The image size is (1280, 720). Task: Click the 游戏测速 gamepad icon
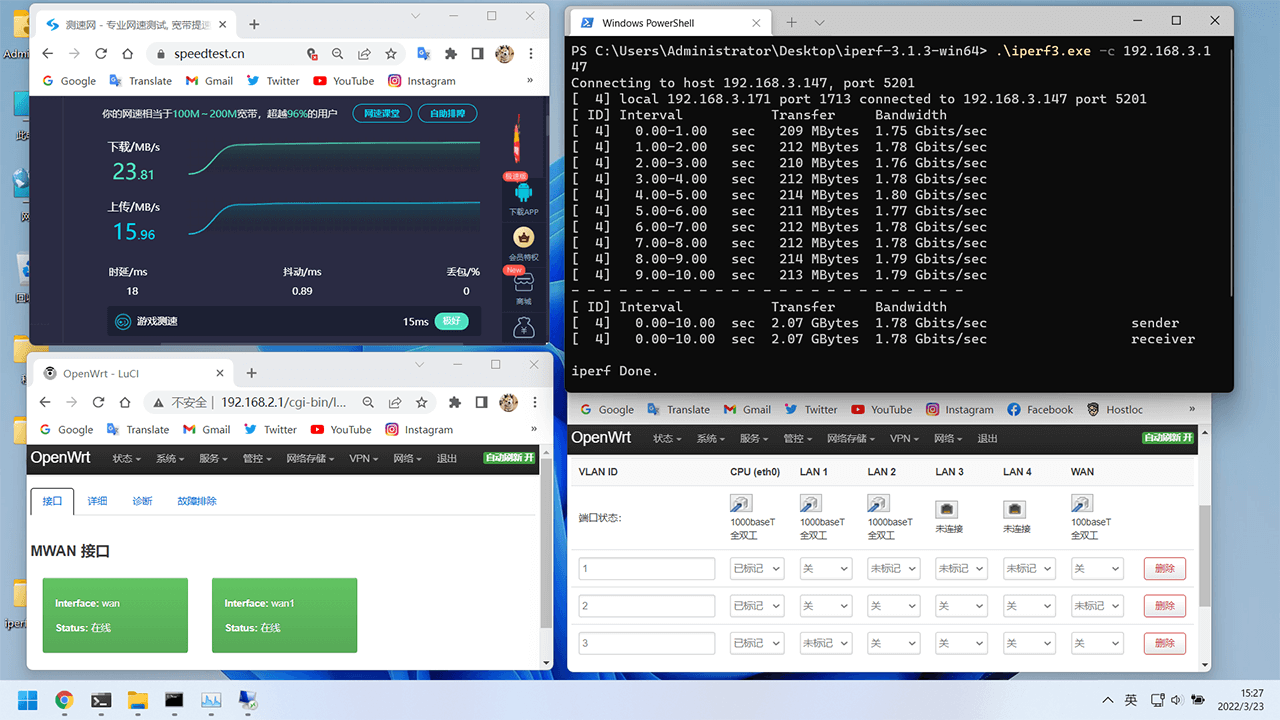point(123,321)
